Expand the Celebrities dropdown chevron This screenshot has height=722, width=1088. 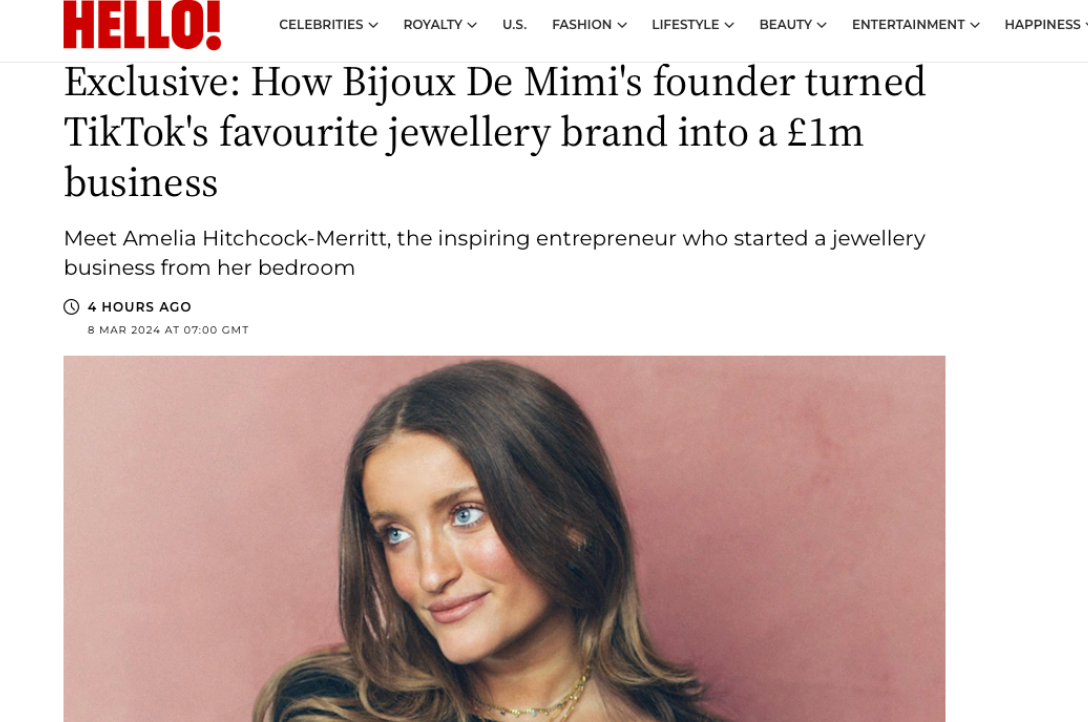(x=373, y=25)
